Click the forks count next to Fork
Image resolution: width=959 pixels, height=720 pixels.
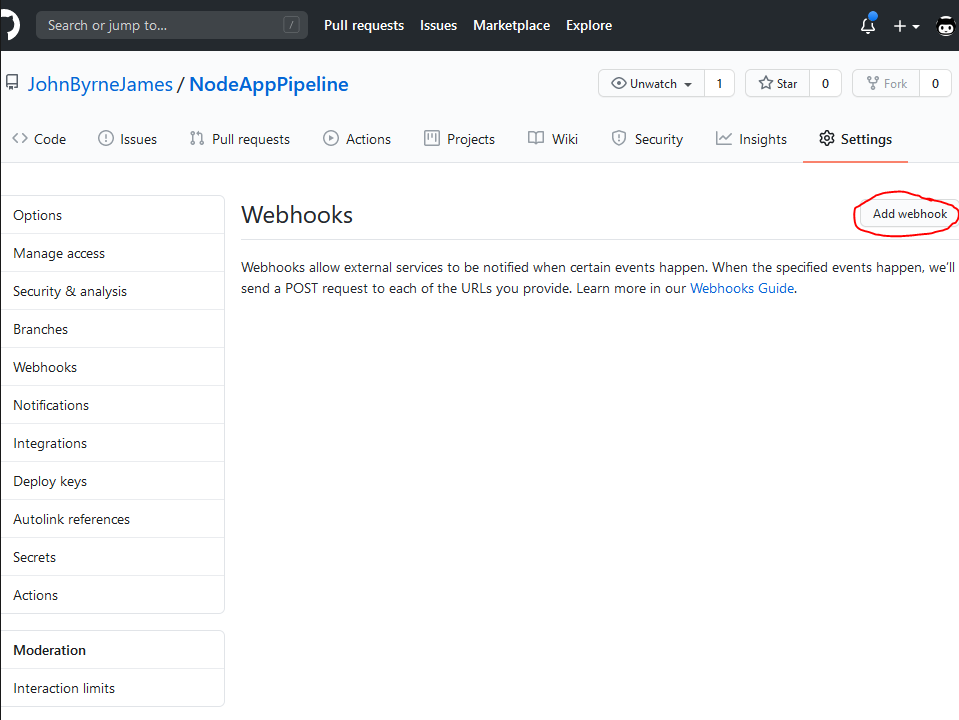coord(935,83)
